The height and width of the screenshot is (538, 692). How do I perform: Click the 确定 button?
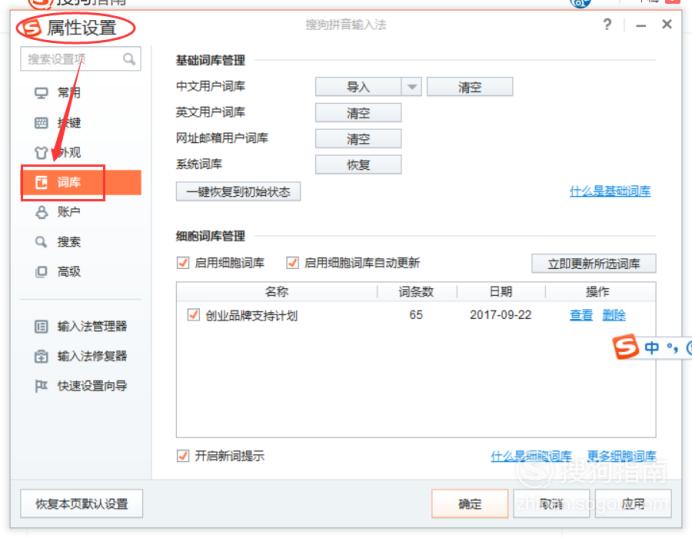[x=470, y=504]
